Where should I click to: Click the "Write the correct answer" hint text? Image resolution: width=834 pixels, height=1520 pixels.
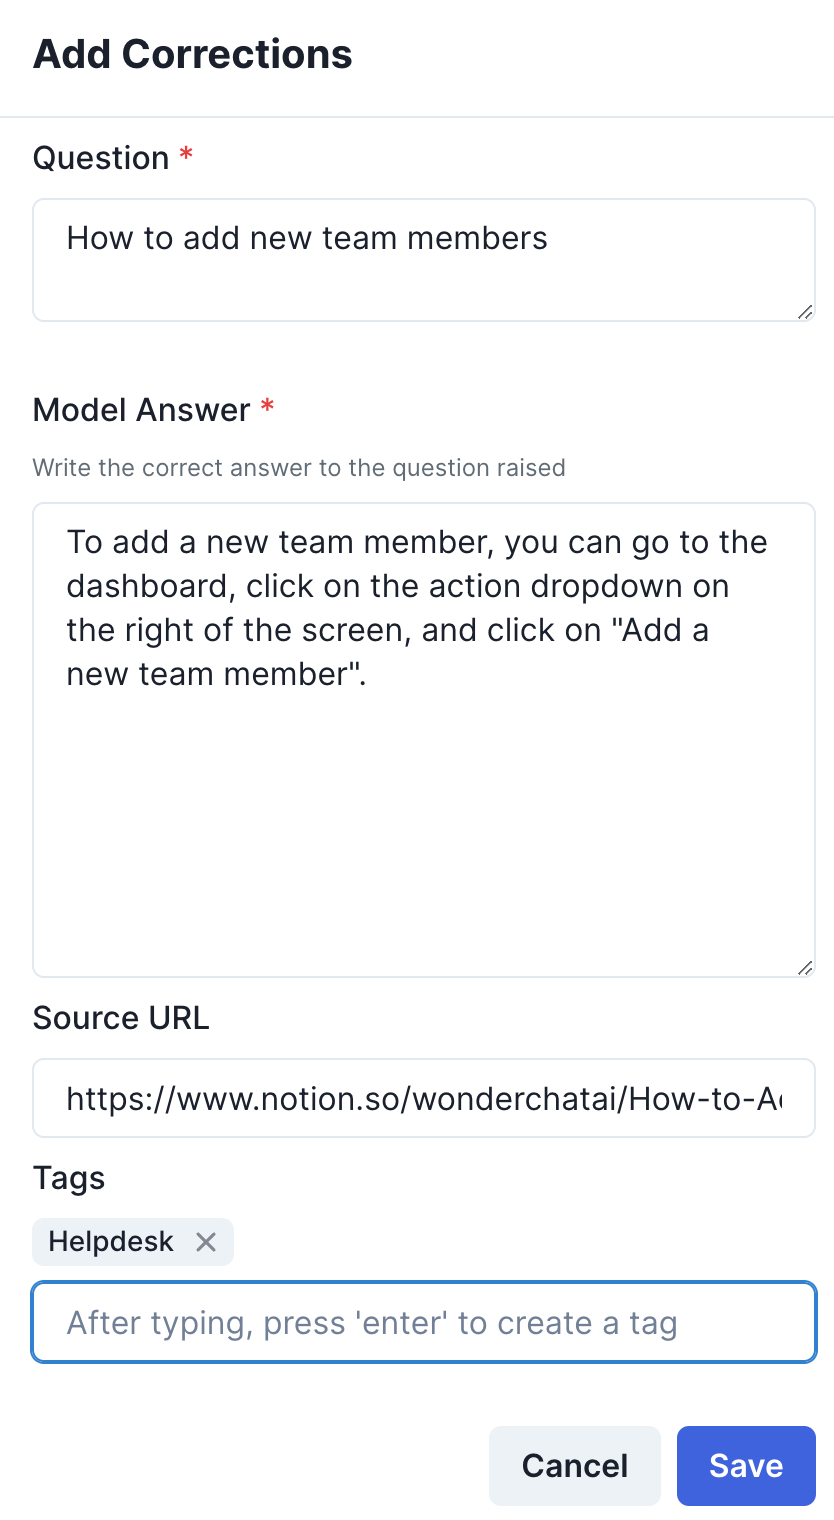[299, 467]
